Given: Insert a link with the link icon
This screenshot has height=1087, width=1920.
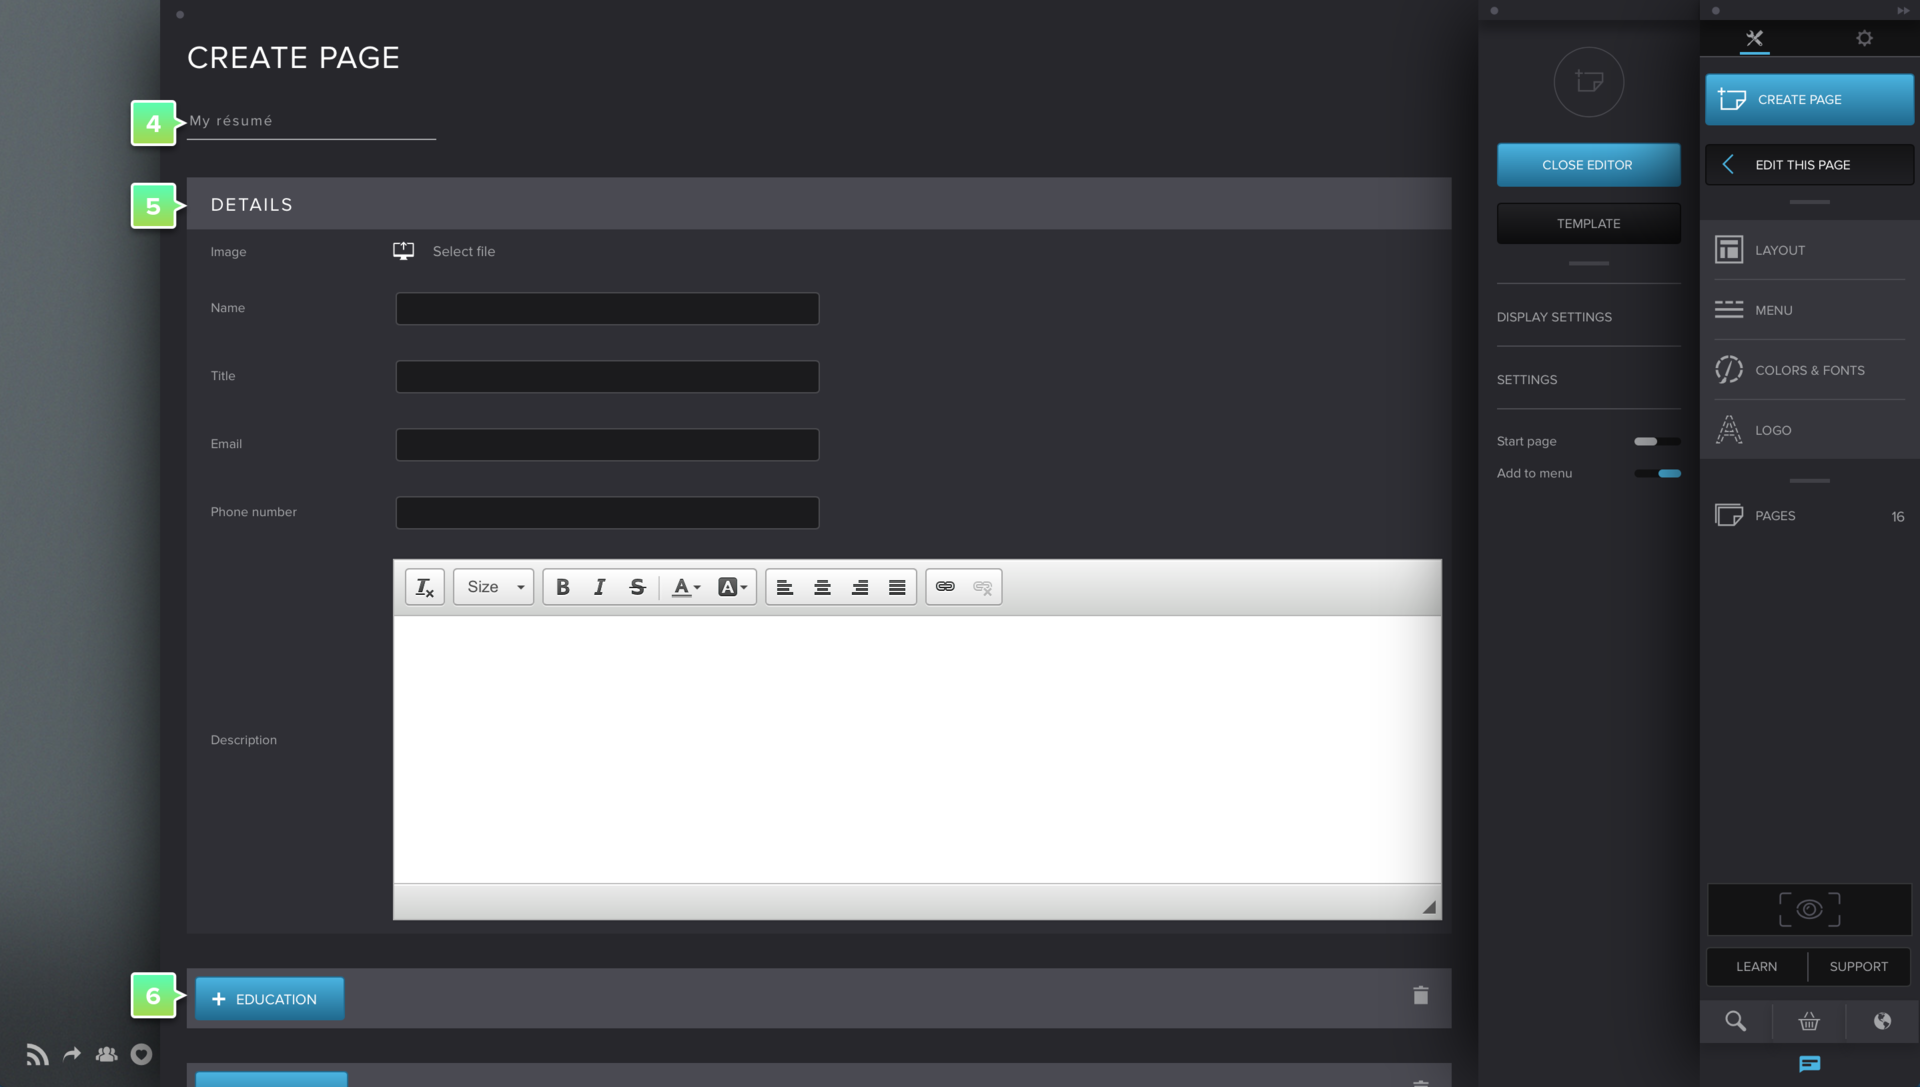Looking at the screenshot, I should pyautogui.click(x=945, y=587).
